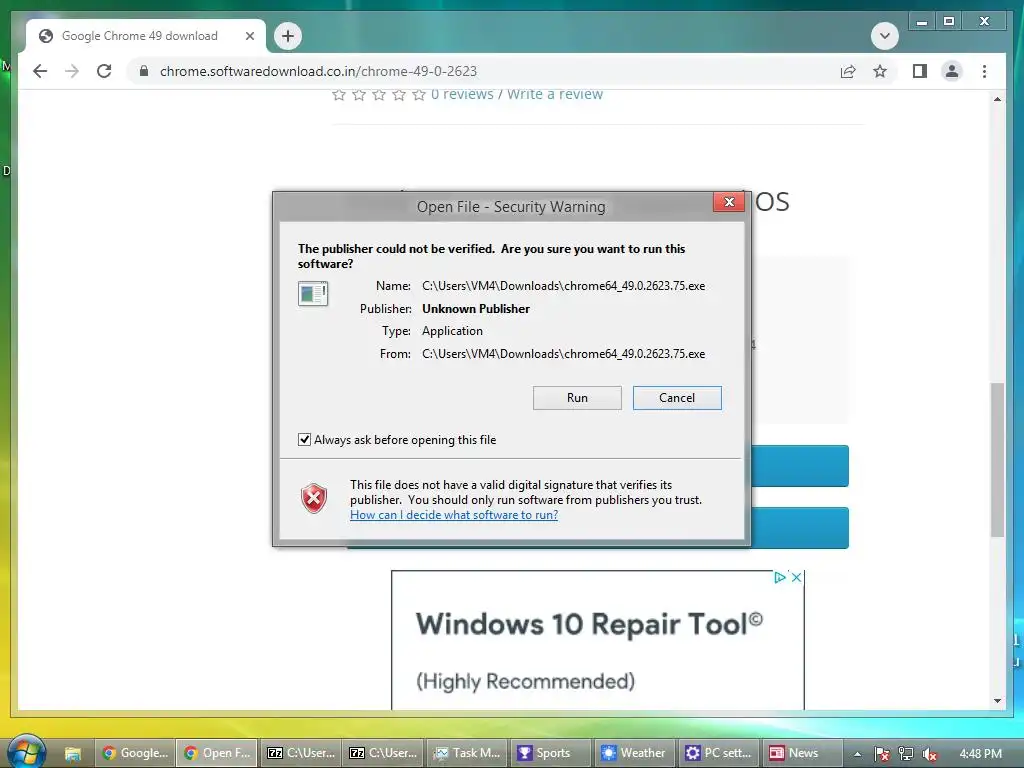Click the fifth rating star

pyautogui.click(x=419, y=95)
